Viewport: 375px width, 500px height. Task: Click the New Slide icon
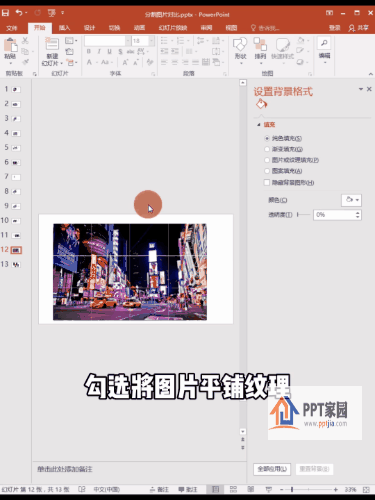coord(52,44)
